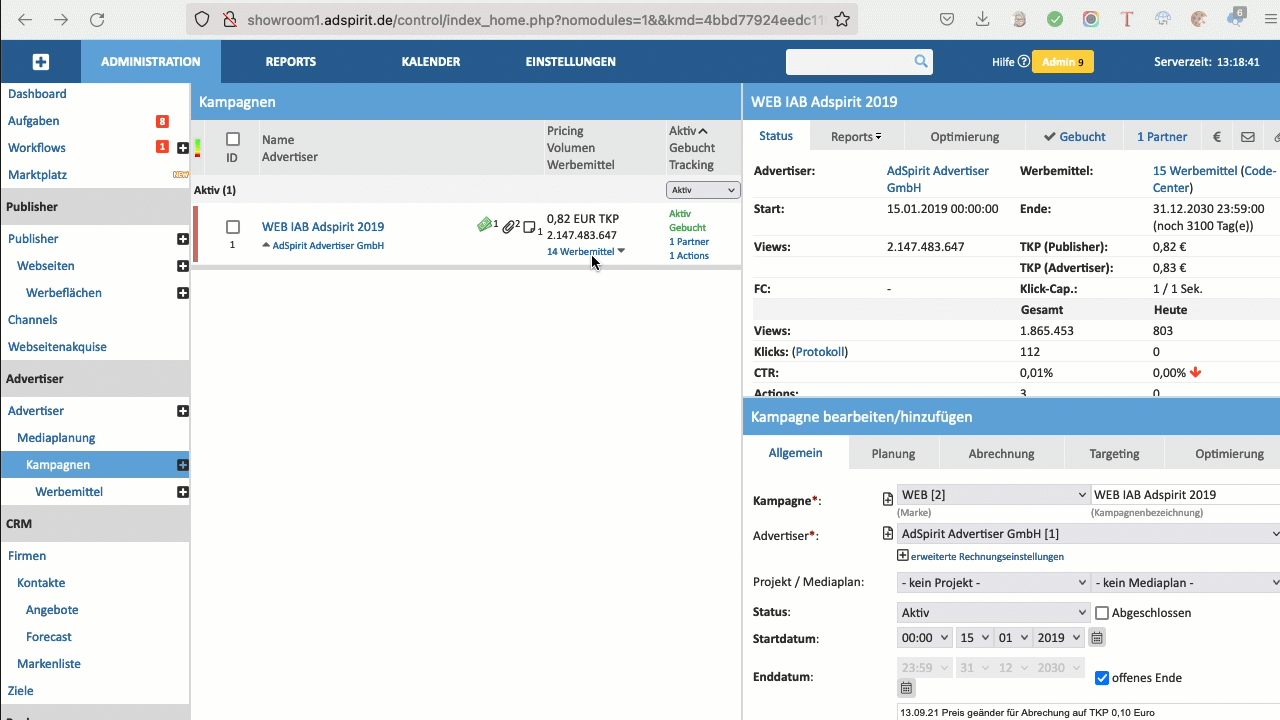1280x720 pixels.
Task: Open the Aktiv filter dropdown in campaign list
Action: pos(703,190)
